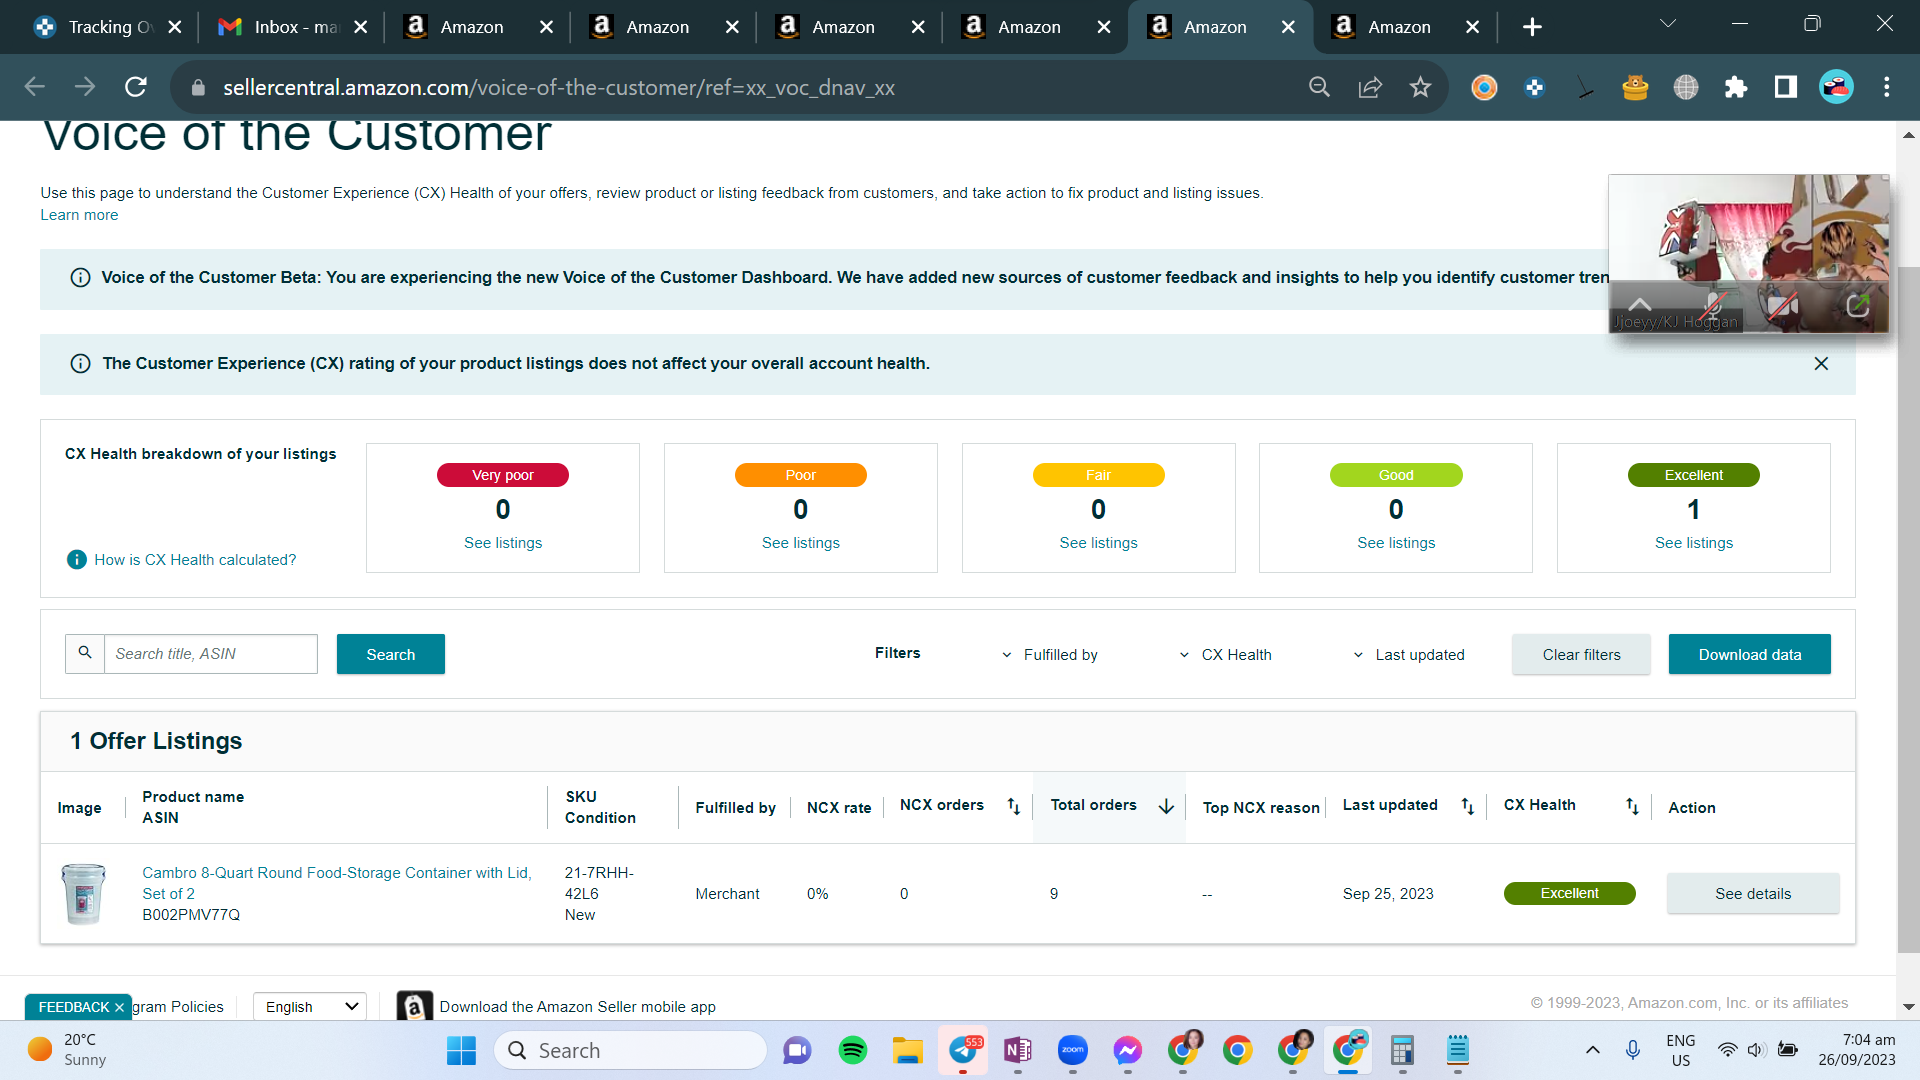
Task: Close the Tracking browser tab
Action: 175,27
